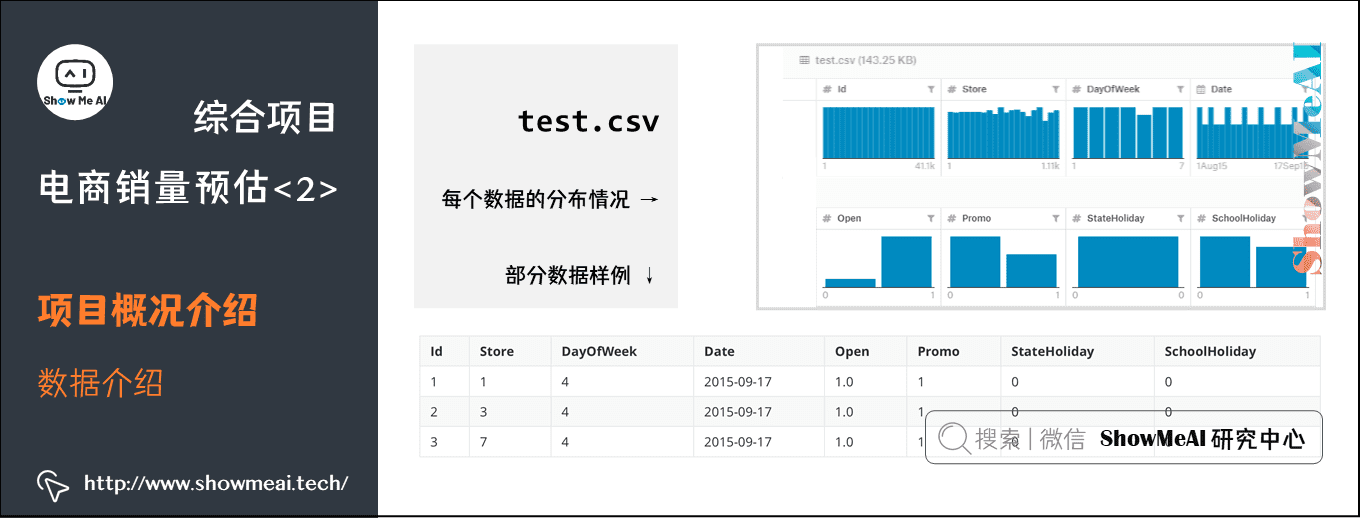Click the DayOfWeek distribution histogram
This screenshot has height=518, width=1361.
coord(1127,132)
